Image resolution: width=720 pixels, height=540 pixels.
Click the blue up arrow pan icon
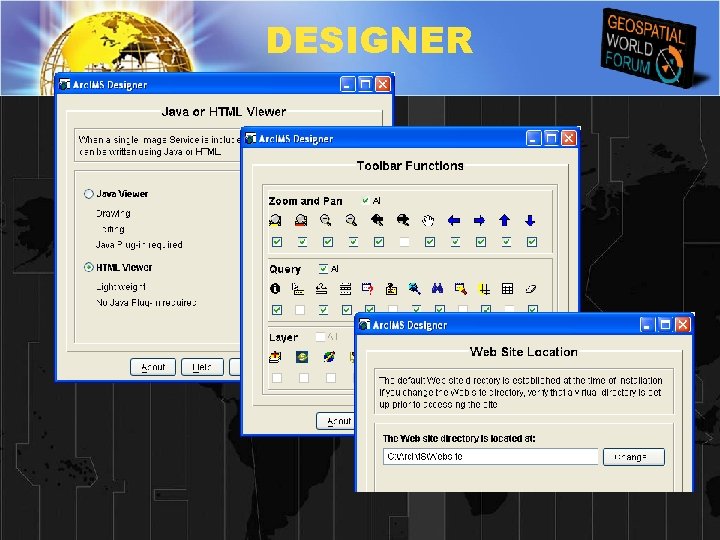click(505, 221)
